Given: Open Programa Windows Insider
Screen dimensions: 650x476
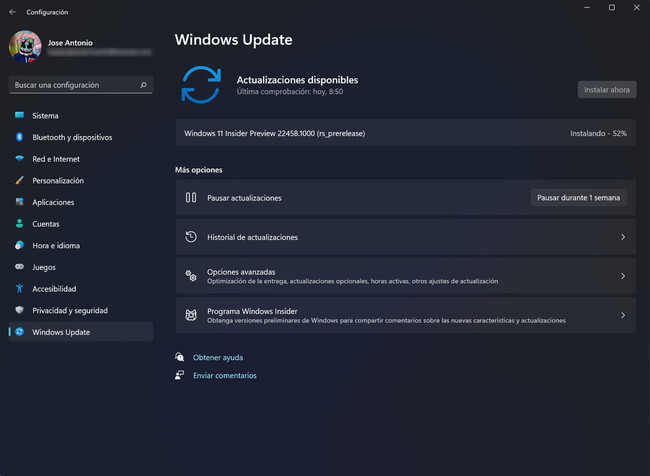Looking at the screenshot, I should (405, 315).
